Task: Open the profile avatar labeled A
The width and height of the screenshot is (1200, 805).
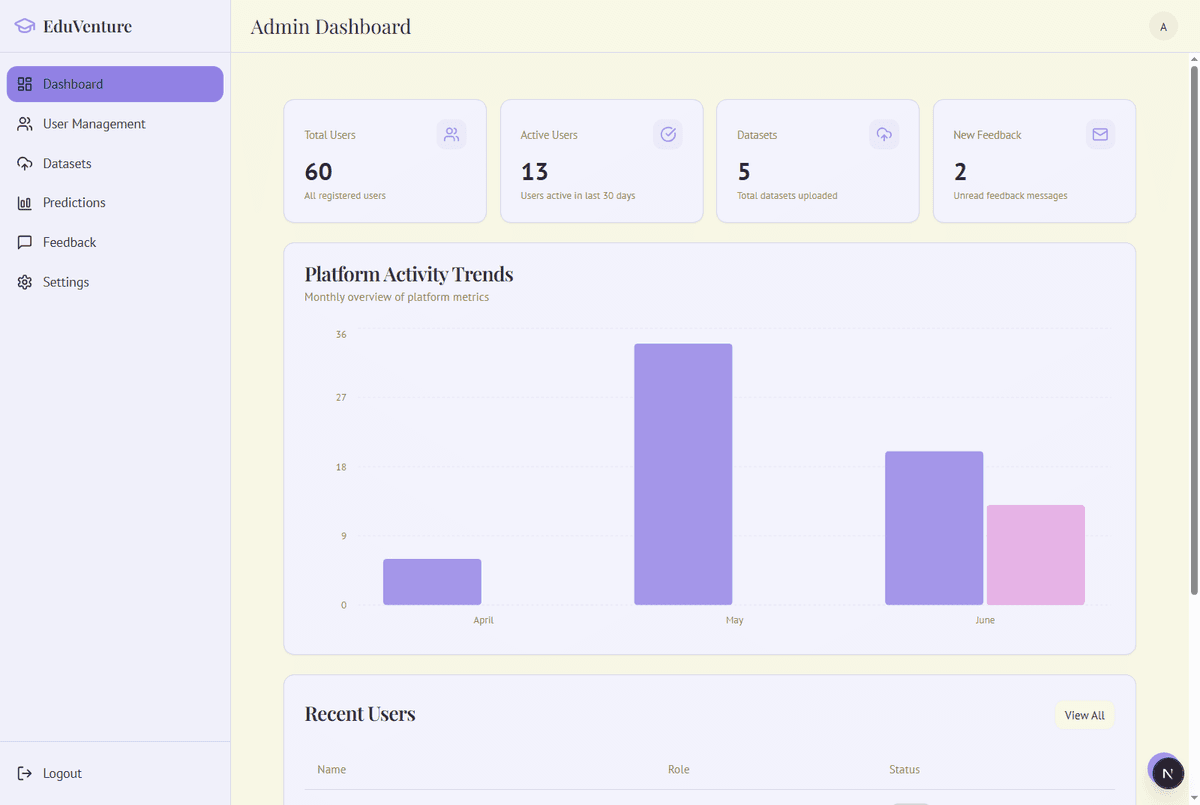Action: (x=1163, y=27)
